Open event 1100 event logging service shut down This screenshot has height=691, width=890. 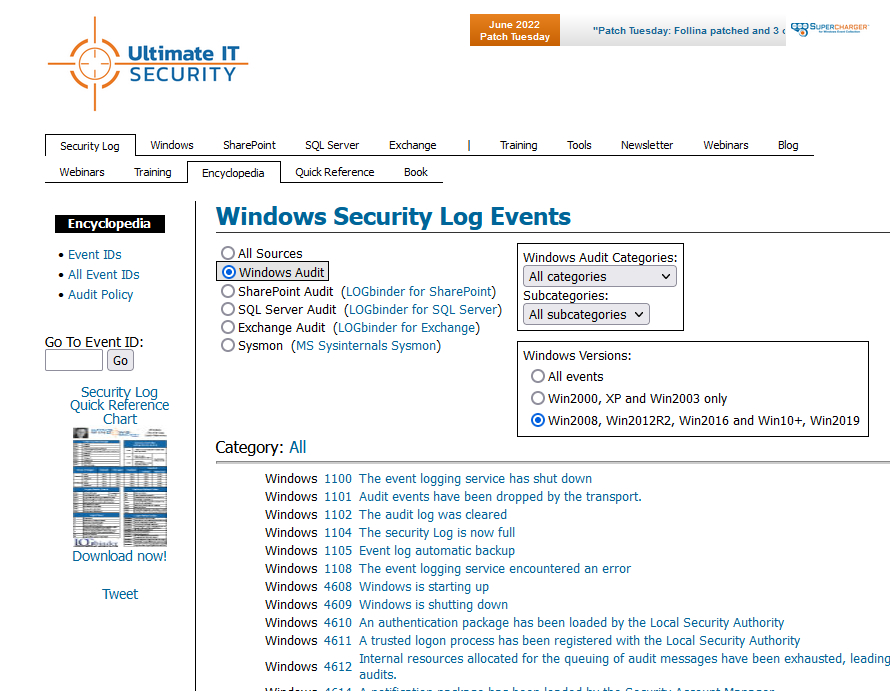coord(475,479)
